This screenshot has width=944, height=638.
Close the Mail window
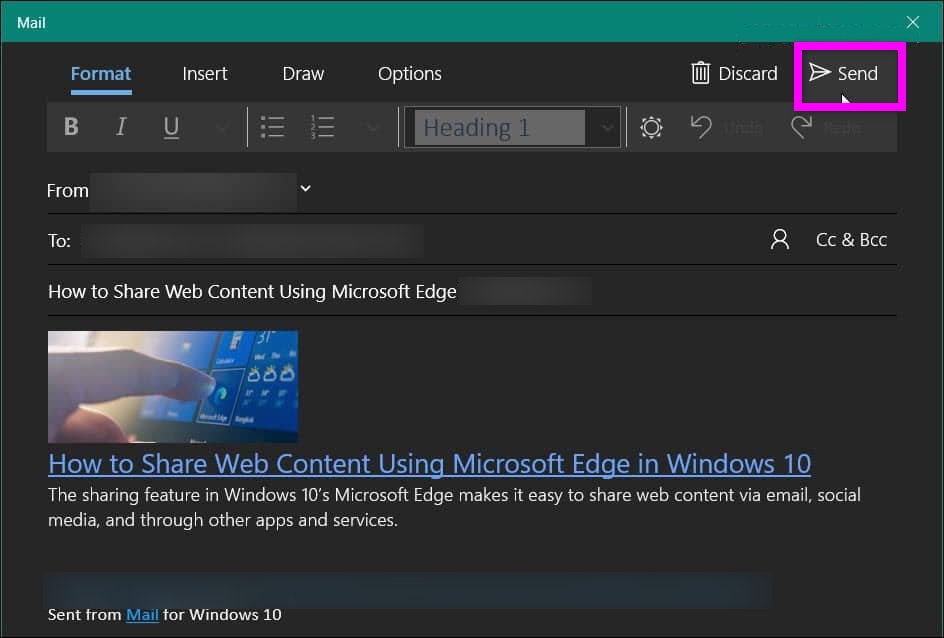pos(913,22)
